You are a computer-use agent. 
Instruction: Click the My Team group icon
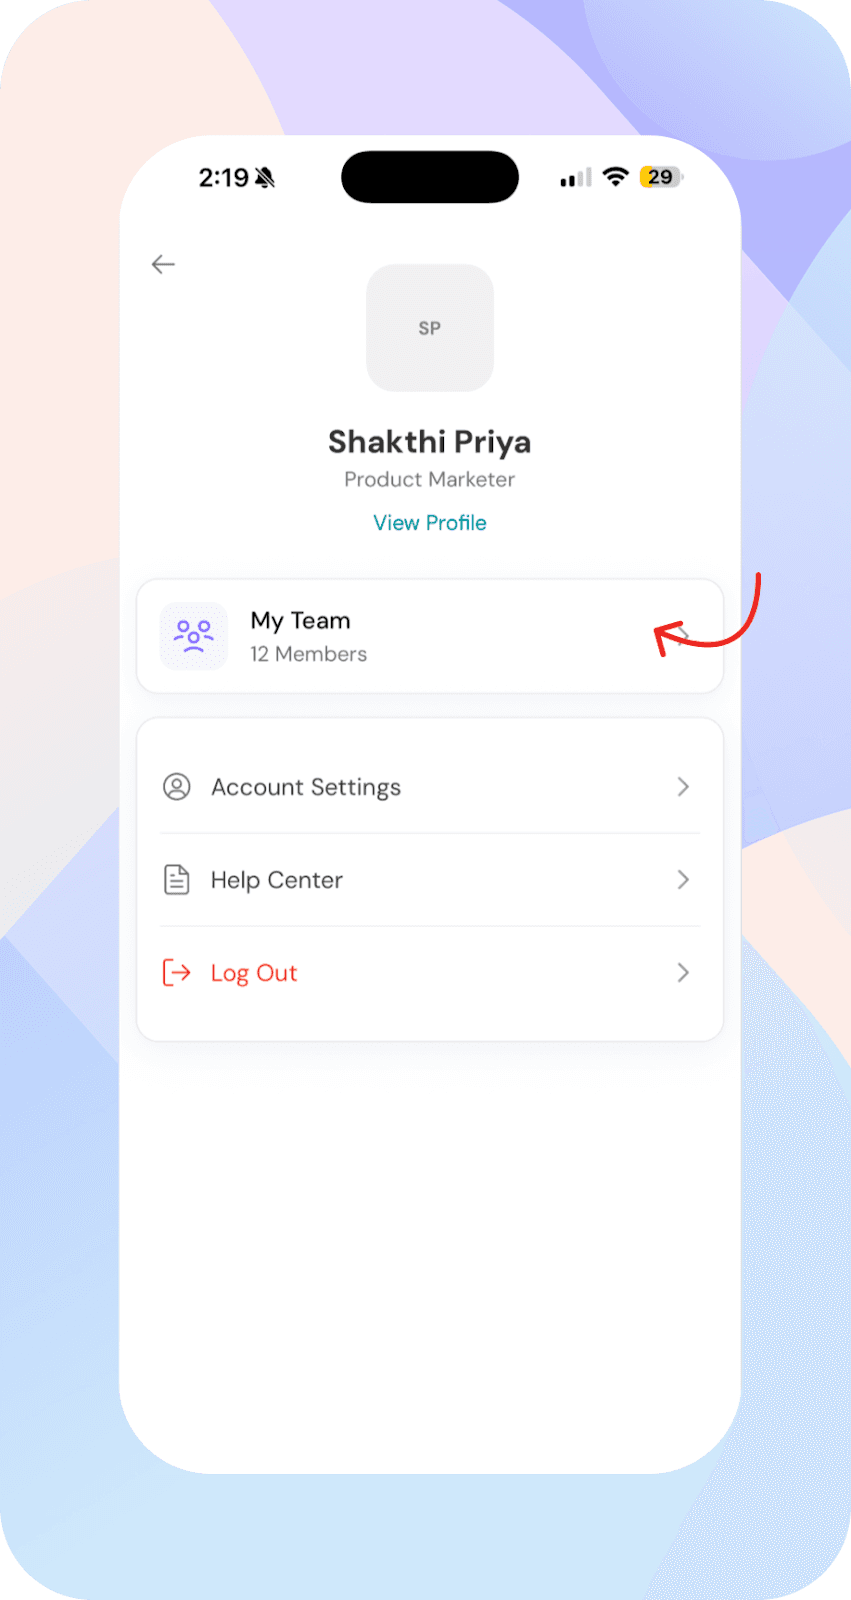[194, 636]
